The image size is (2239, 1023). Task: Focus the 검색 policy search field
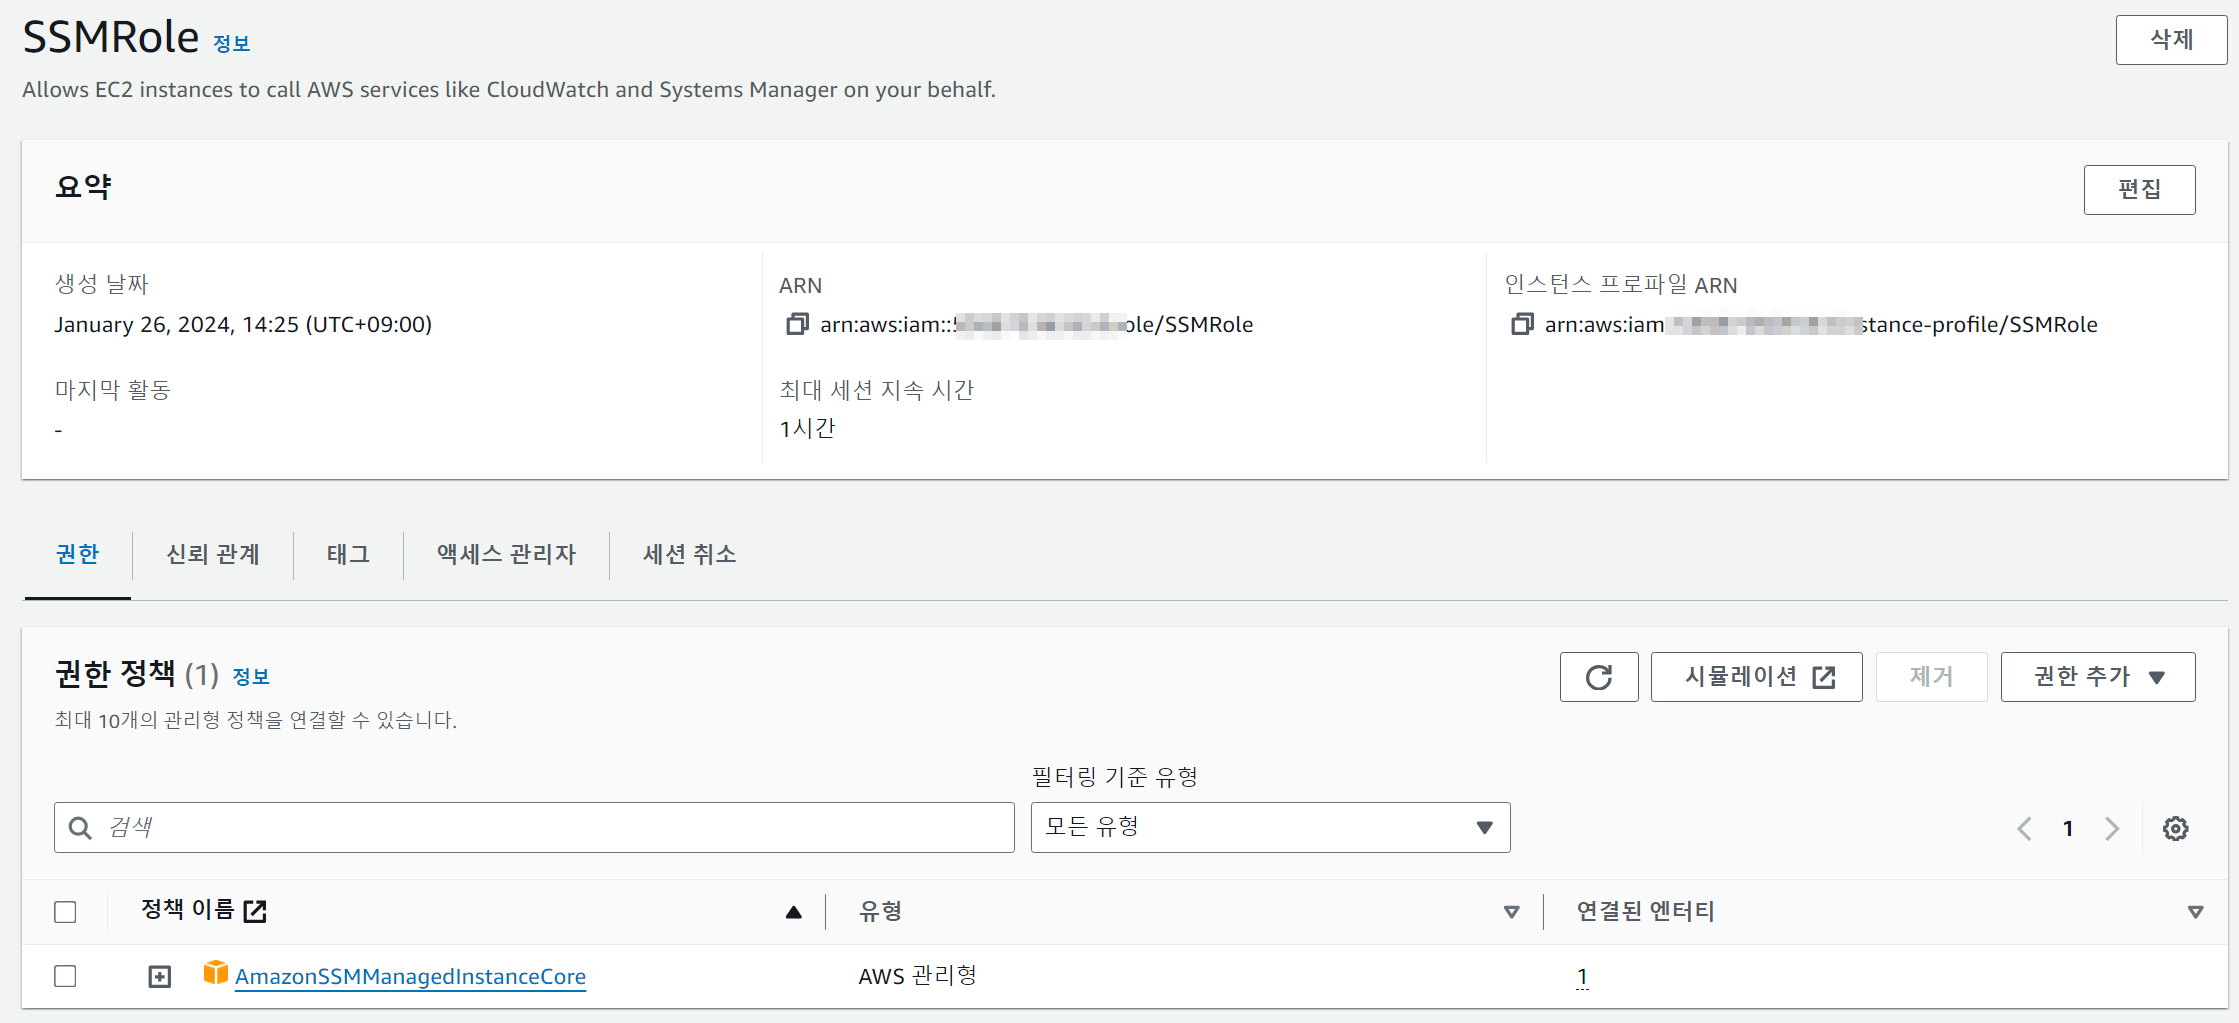click(x=534, y=827)
